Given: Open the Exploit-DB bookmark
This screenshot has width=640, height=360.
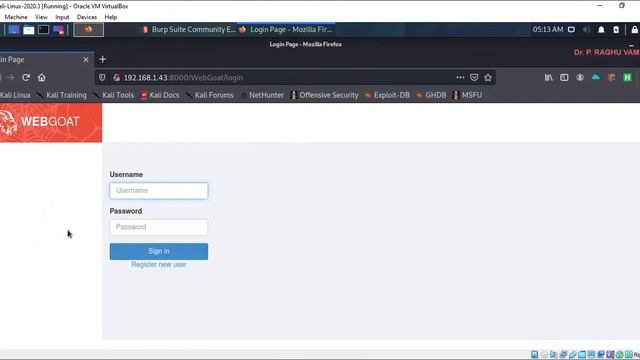Looking at the screenshot, I should pos(387,95).
